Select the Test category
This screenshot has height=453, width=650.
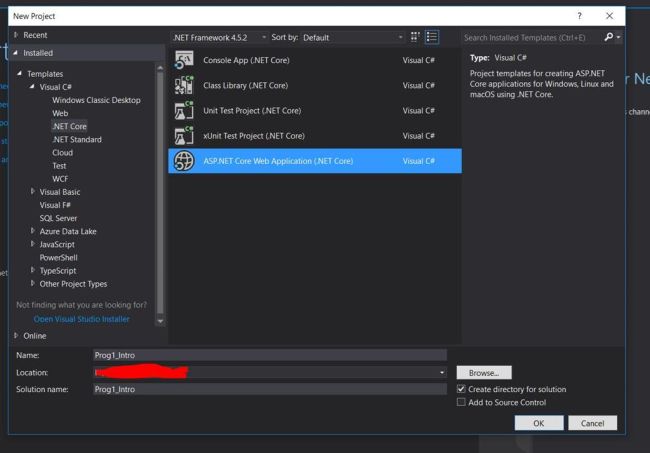[x=59, y=166]
